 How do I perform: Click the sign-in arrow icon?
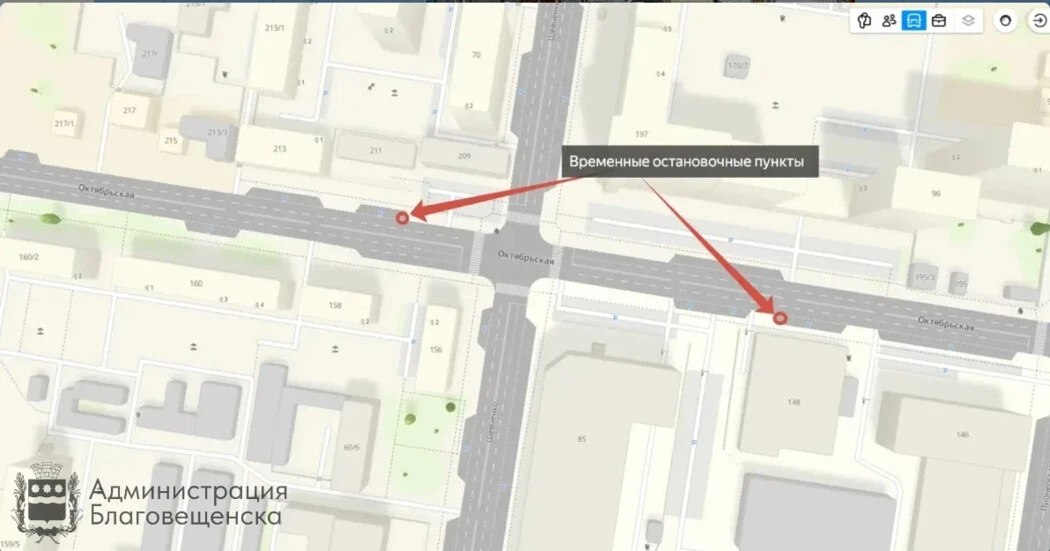tap(1039, 21)
